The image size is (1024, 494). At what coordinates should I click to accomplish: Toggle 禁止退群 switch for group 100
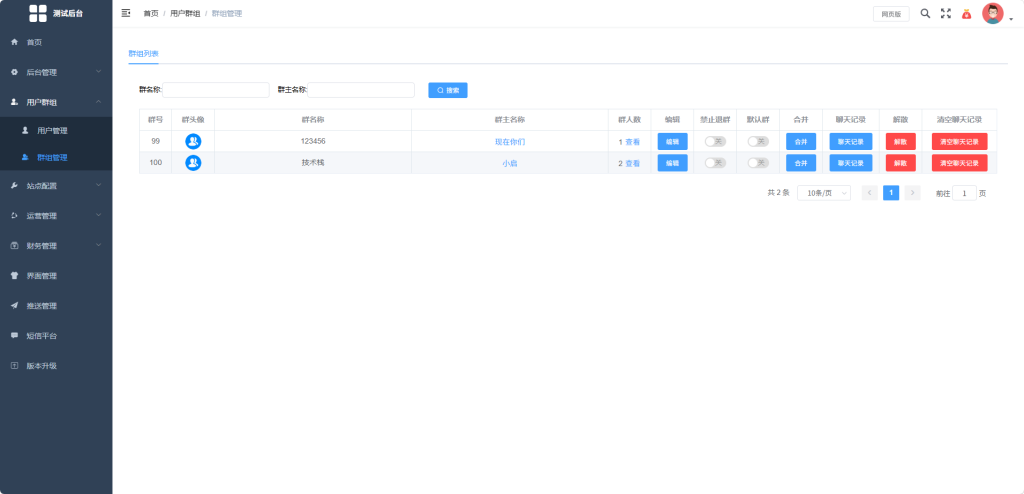point(715,163)
